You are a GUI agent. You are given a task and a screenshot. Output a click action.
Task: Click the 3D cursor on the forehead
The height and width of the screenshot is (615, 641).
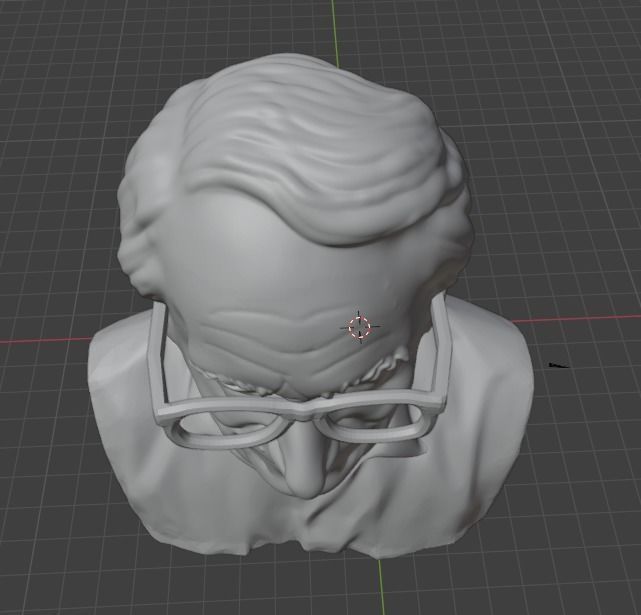click(360, 327)
